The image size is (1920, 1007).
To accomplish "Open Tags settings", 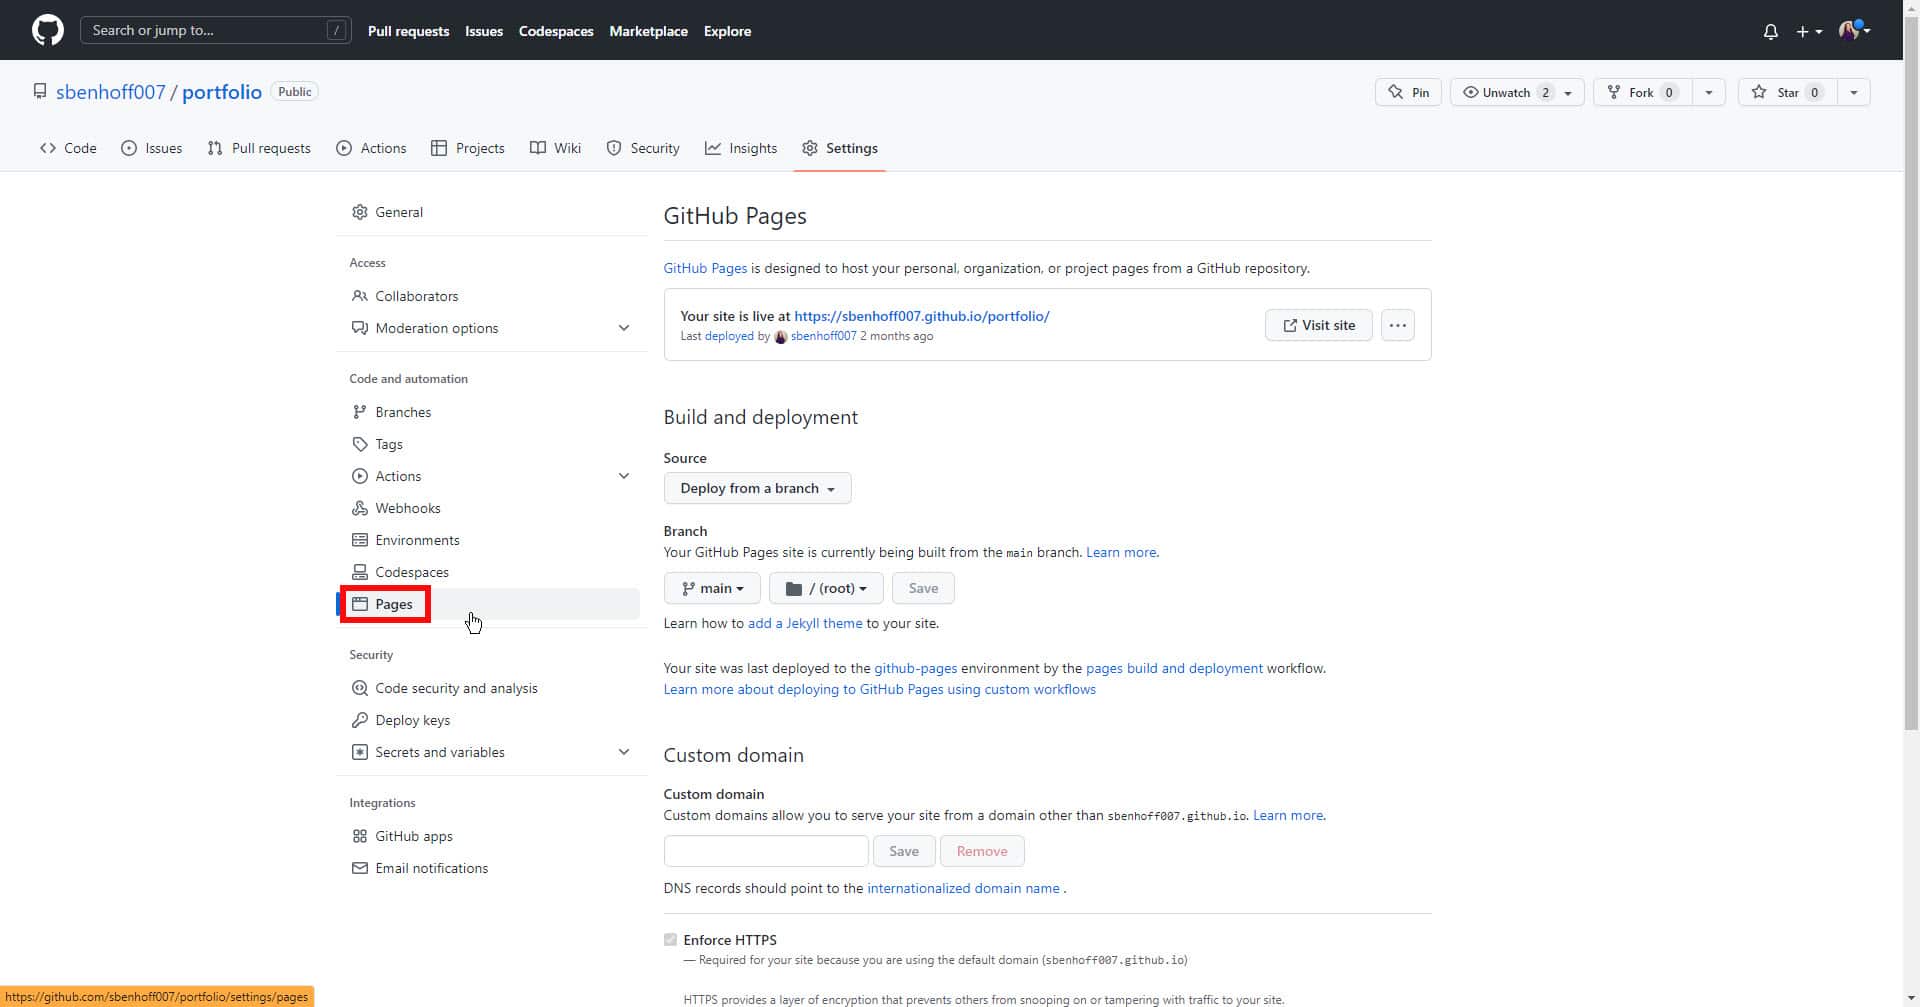I will click(490, 444).
